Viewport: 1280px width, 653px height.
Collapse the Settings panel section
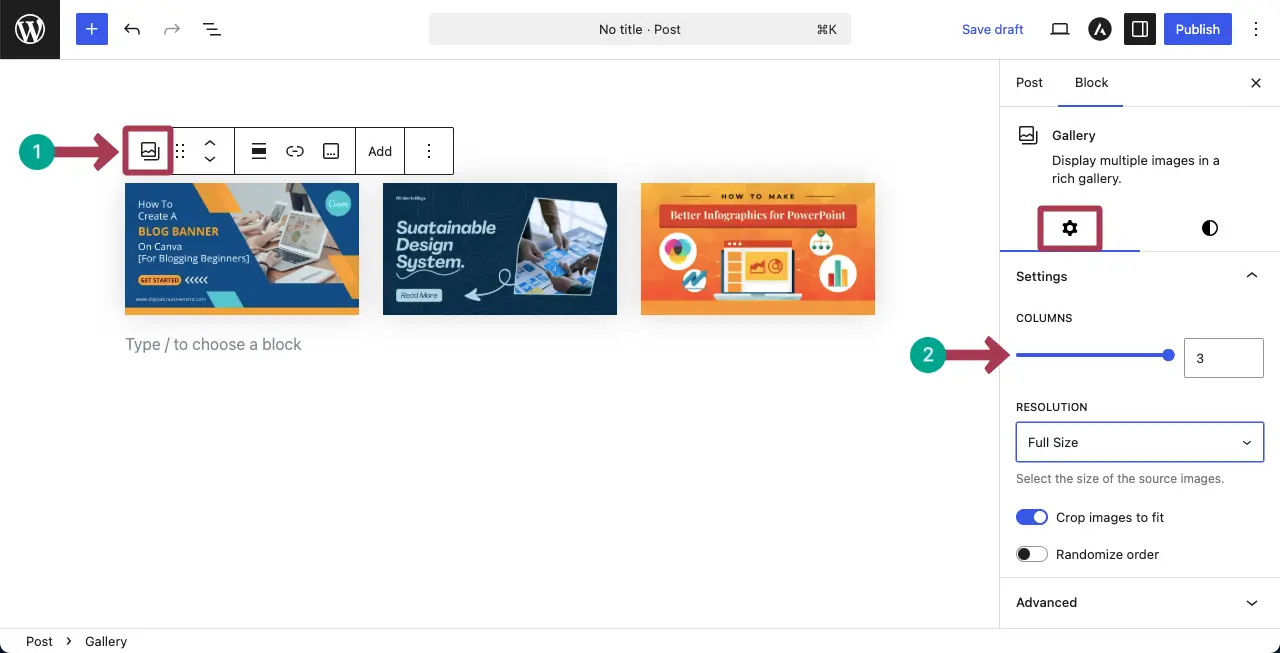click(1251, 276)
